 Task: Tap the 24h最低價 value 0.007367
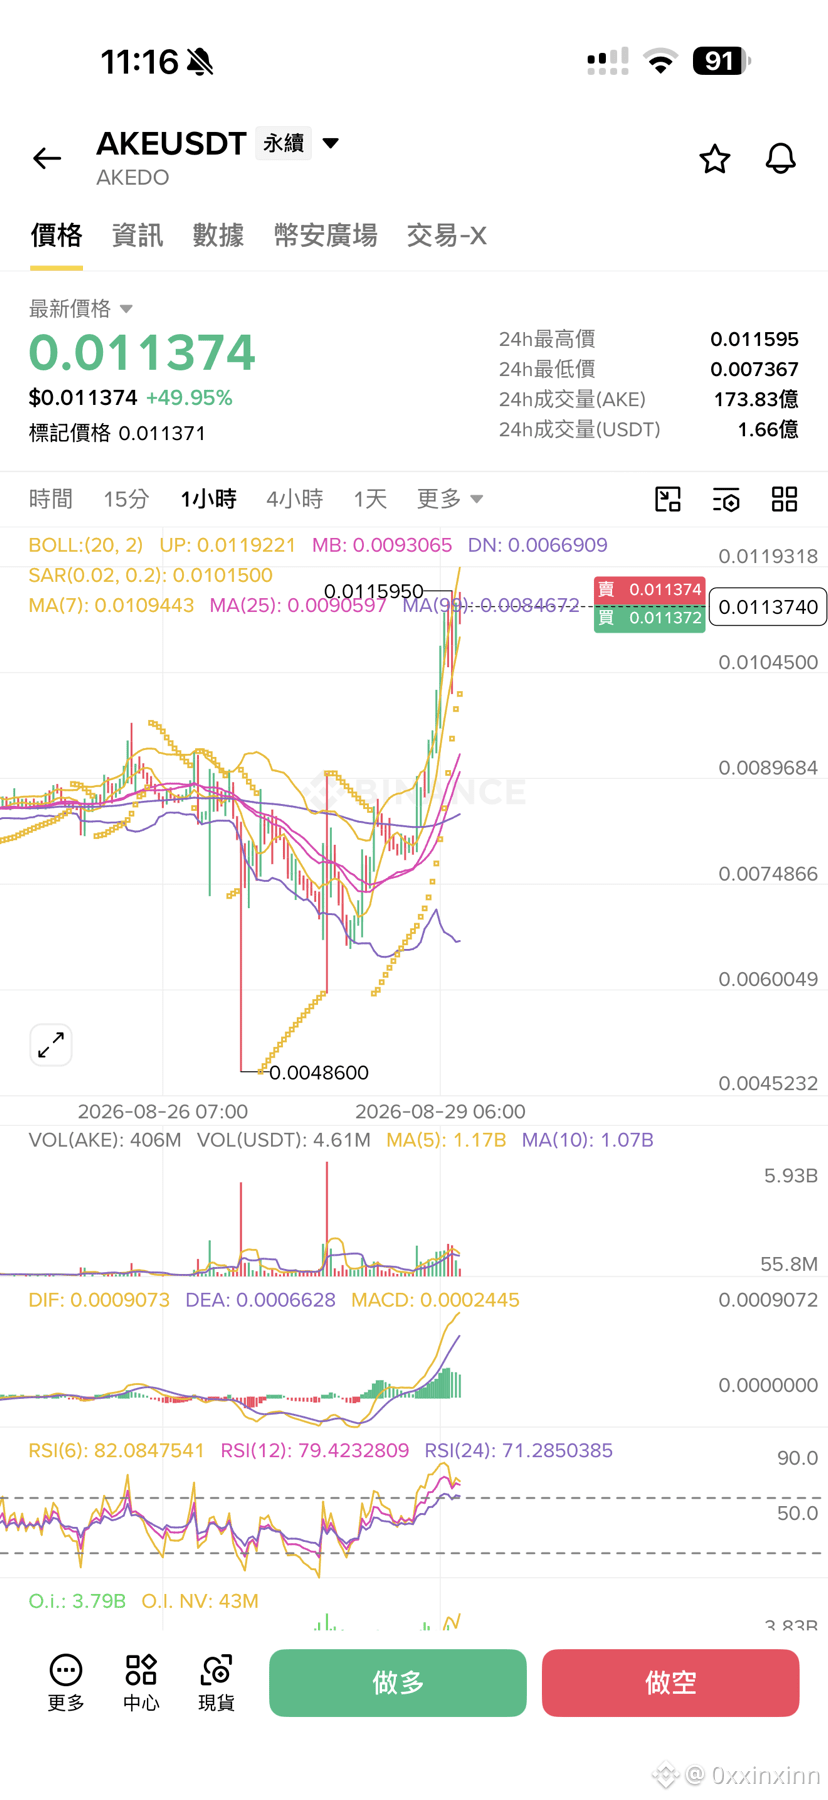click(x=754, y=369)
